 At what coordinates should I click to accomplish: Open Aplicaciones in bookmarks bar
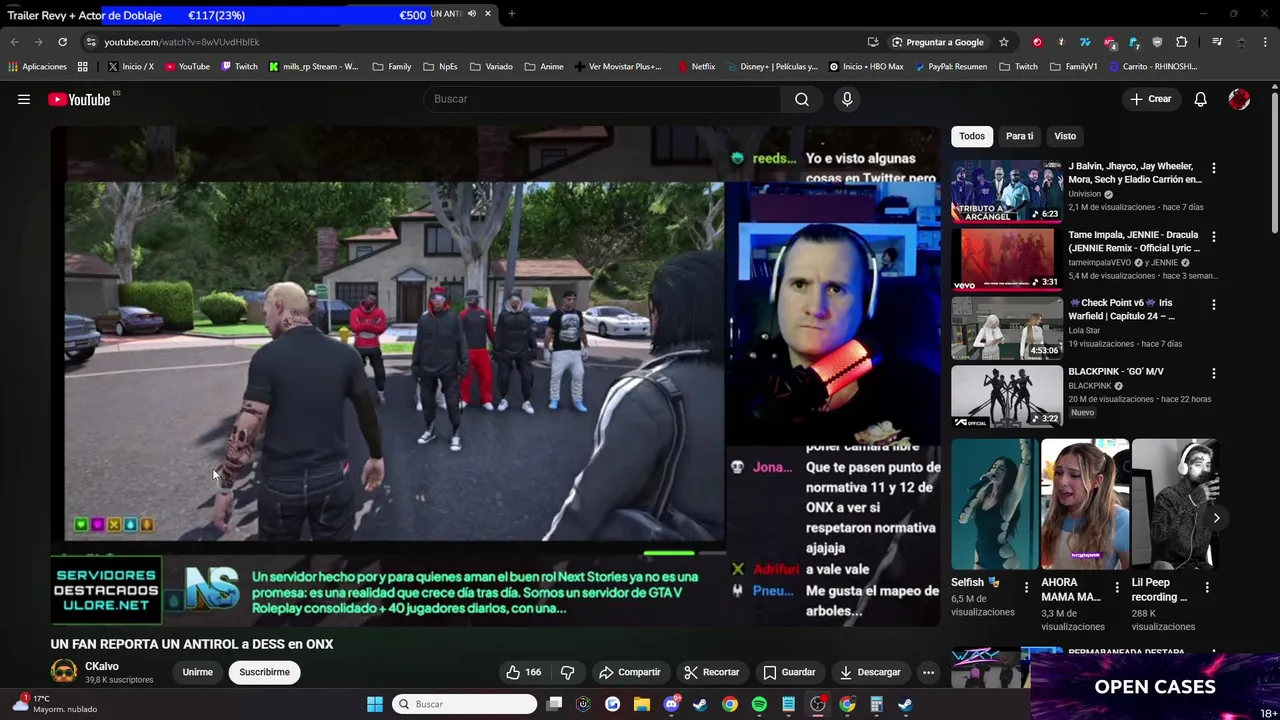click(37, 67)
